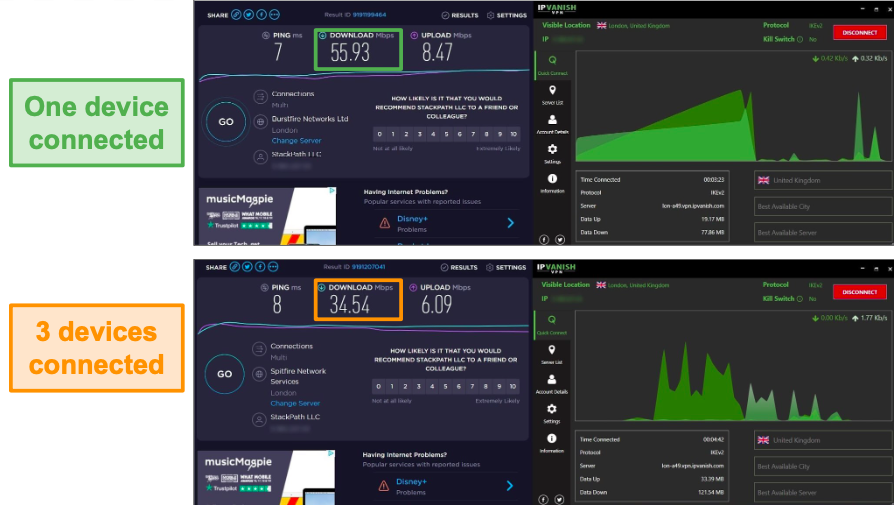Viewport: 894px width, 505px height.
Task: Click Kill Switch info icon in IPVanish connected 00:03:23
Action: click(799, 39)
